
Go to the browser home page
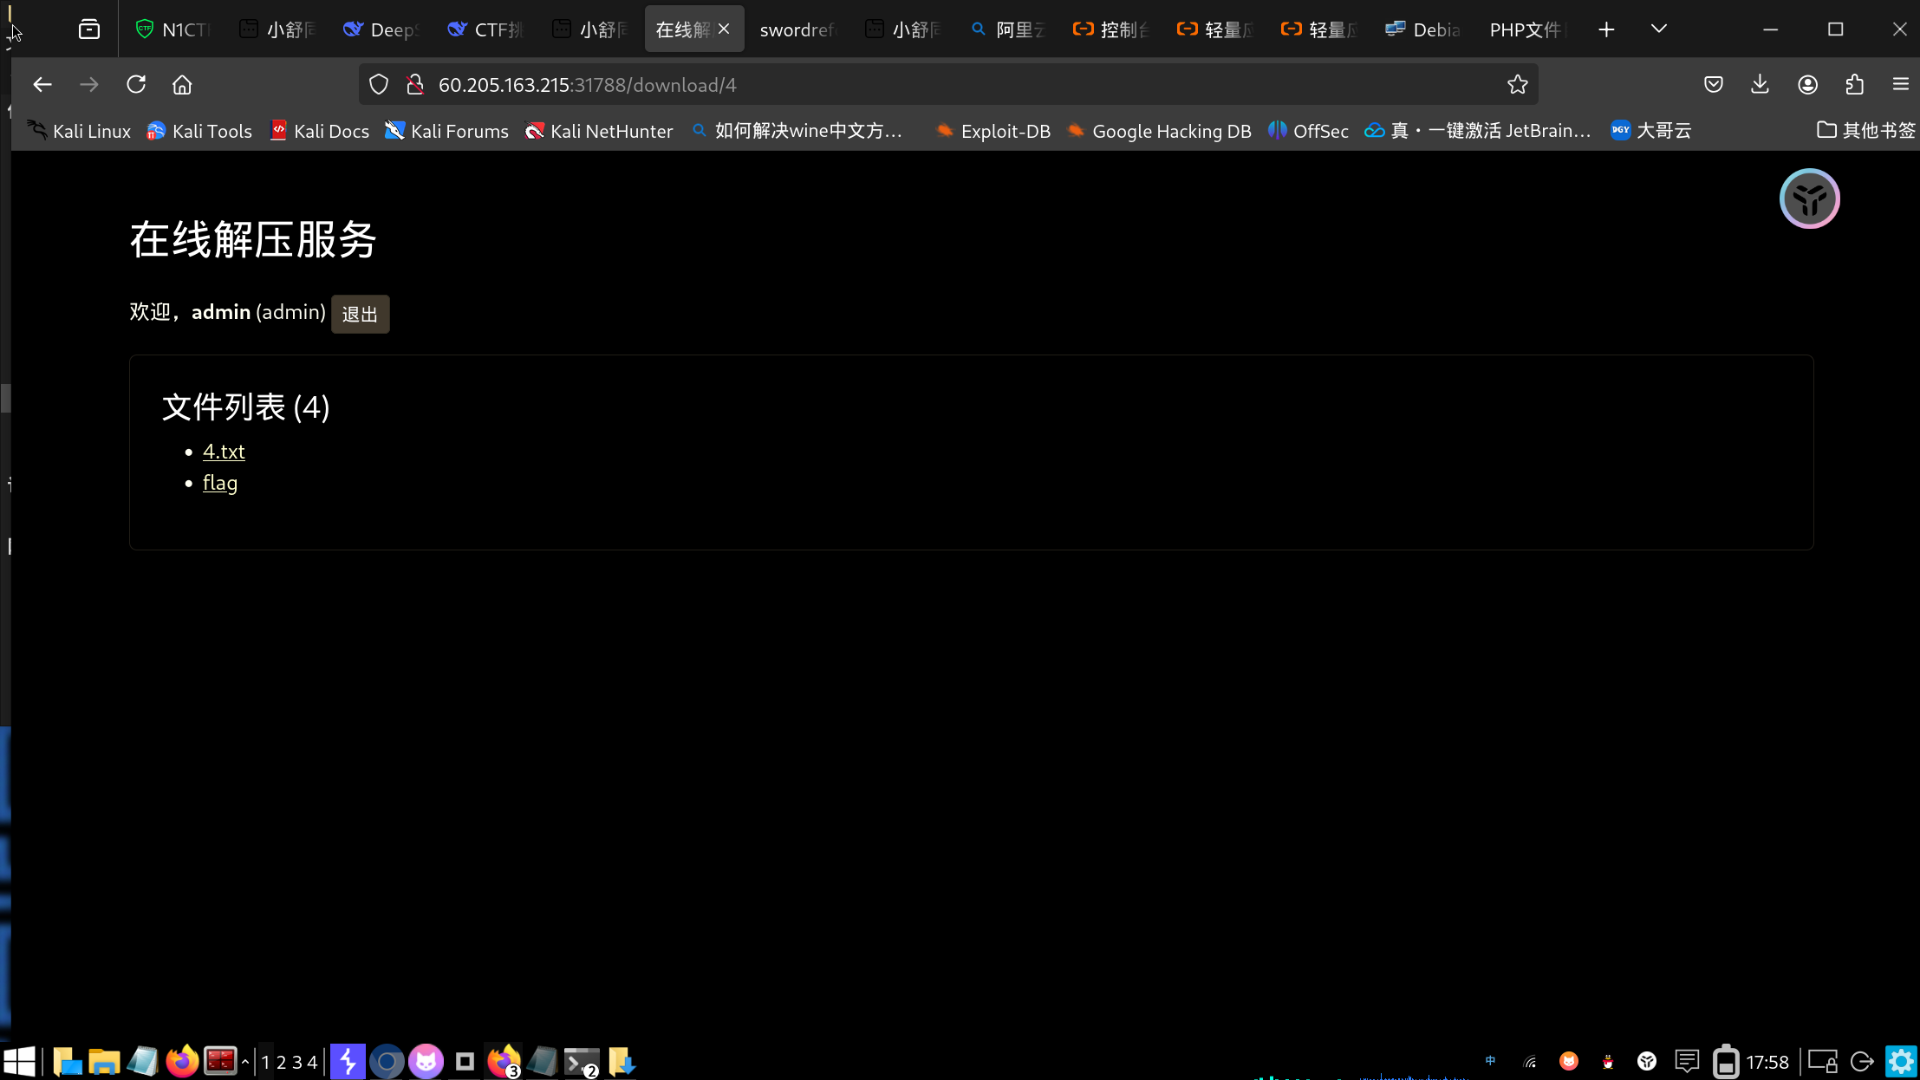[182, 85]
